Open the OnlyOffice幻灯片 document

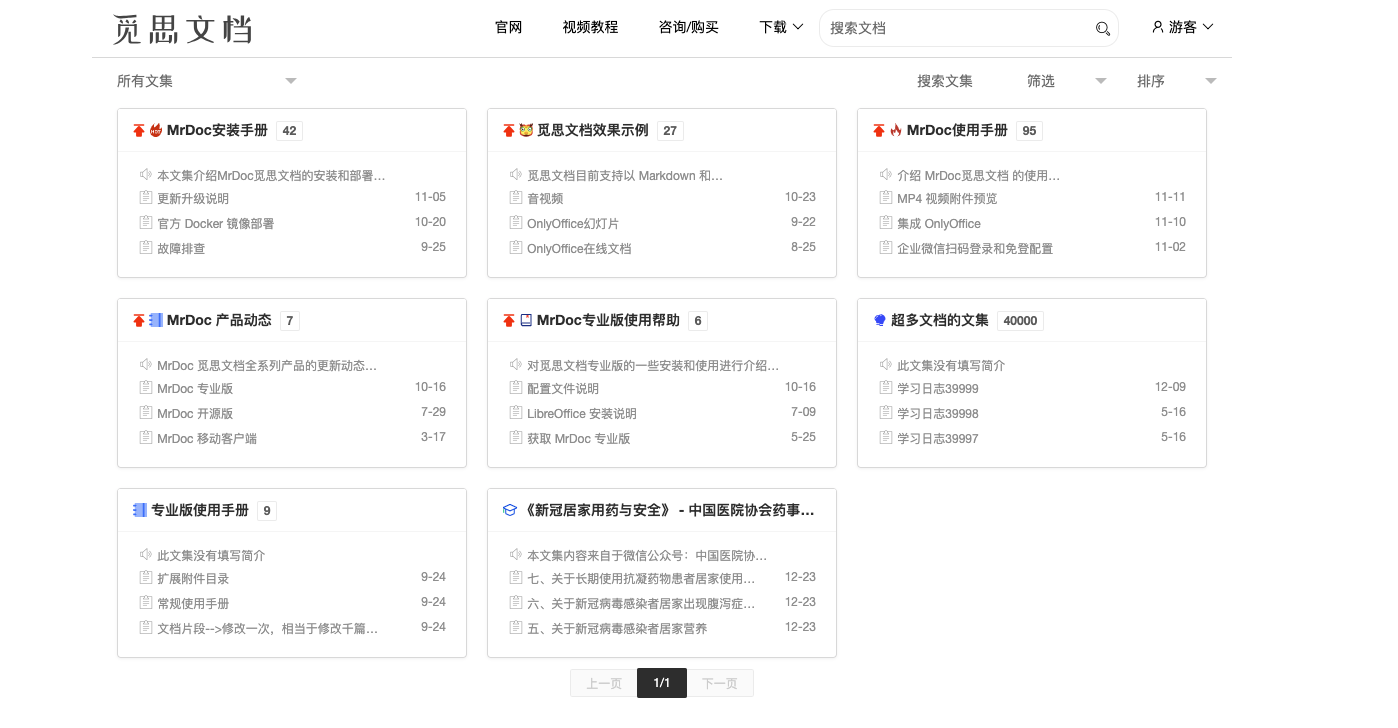coord(573,223)
